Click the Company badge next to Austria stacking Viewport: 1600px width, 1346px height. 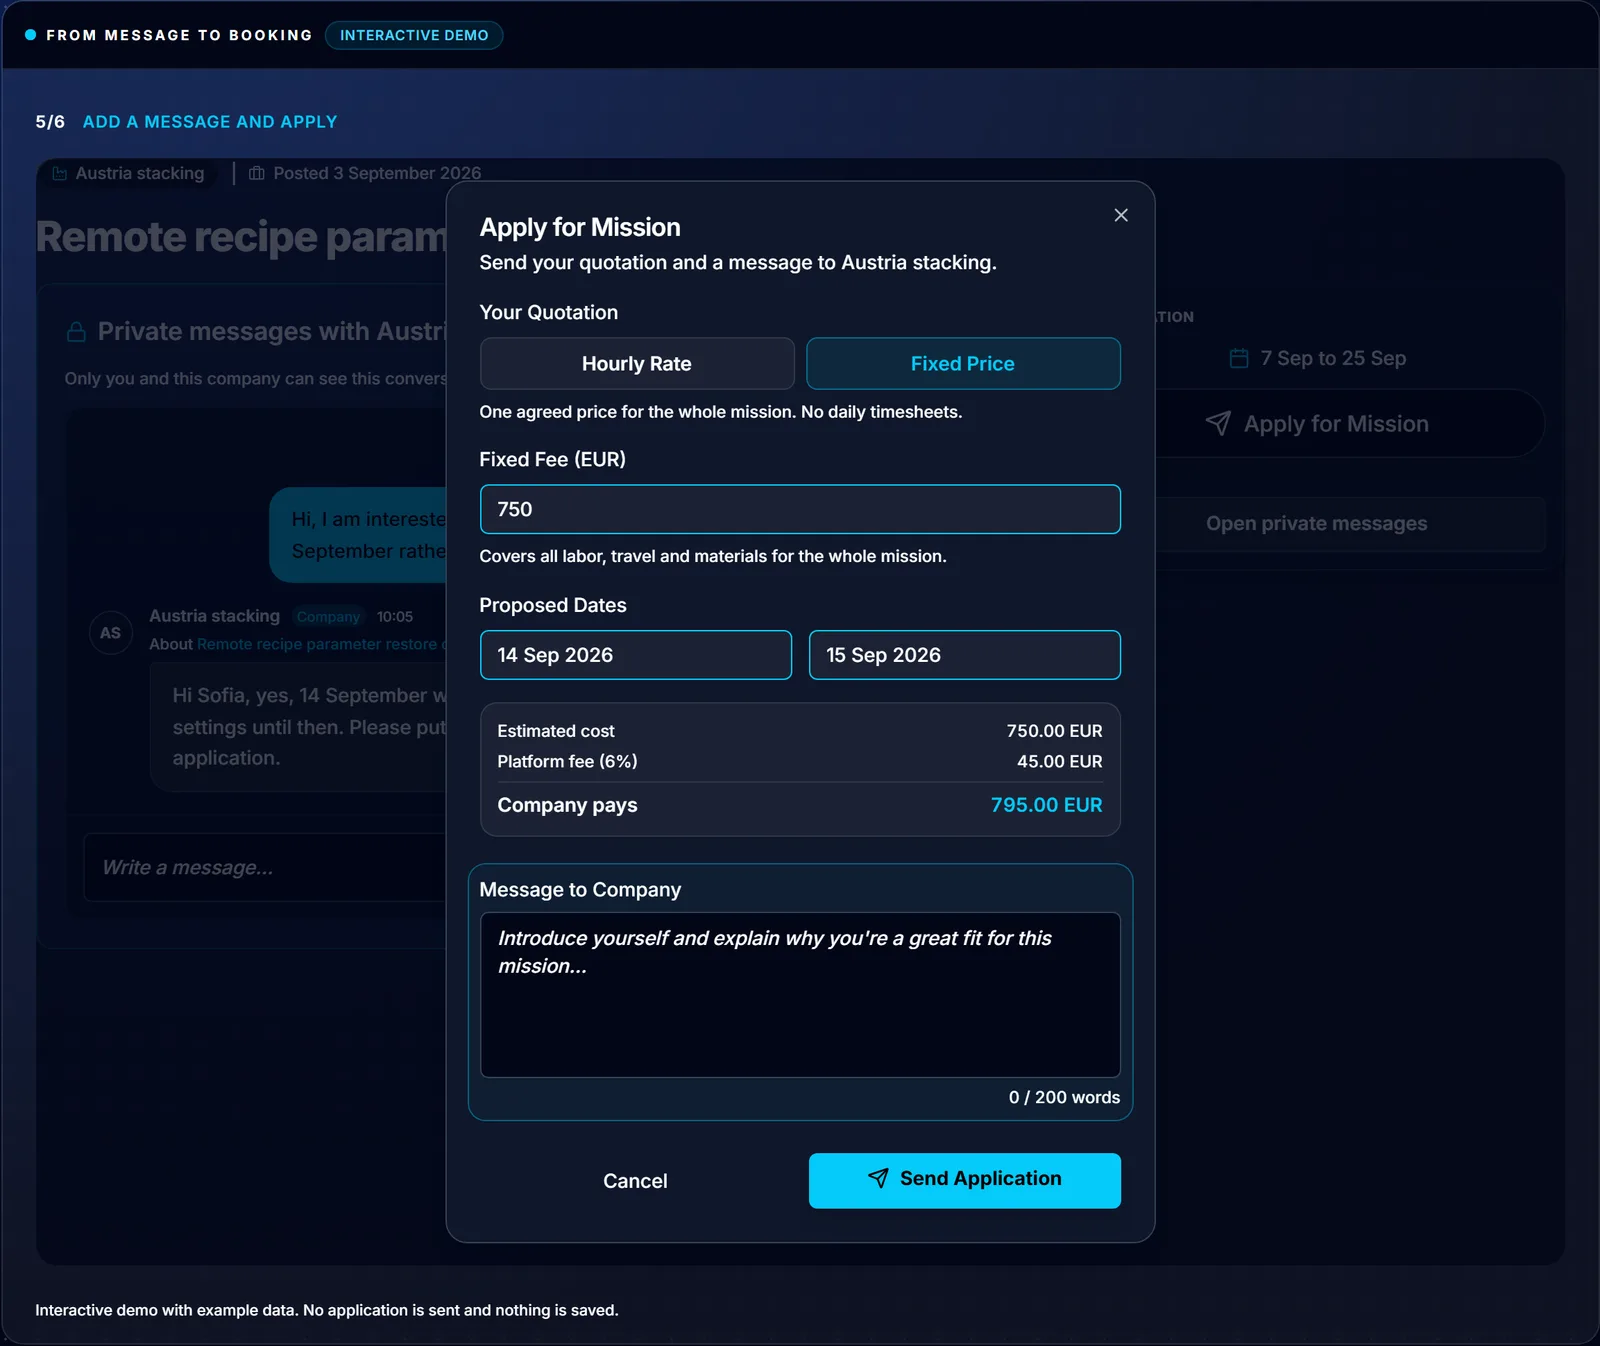(x=328, y=617)
